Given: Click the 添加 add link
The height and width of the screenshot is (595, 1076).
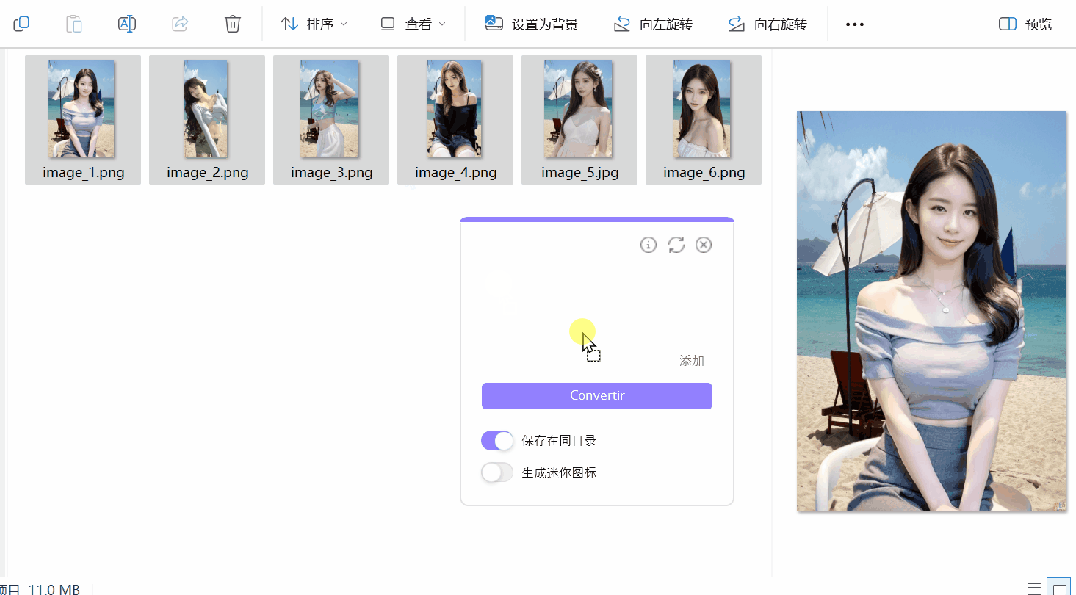Looking at the screenshot, I should (x=692, y=361).
